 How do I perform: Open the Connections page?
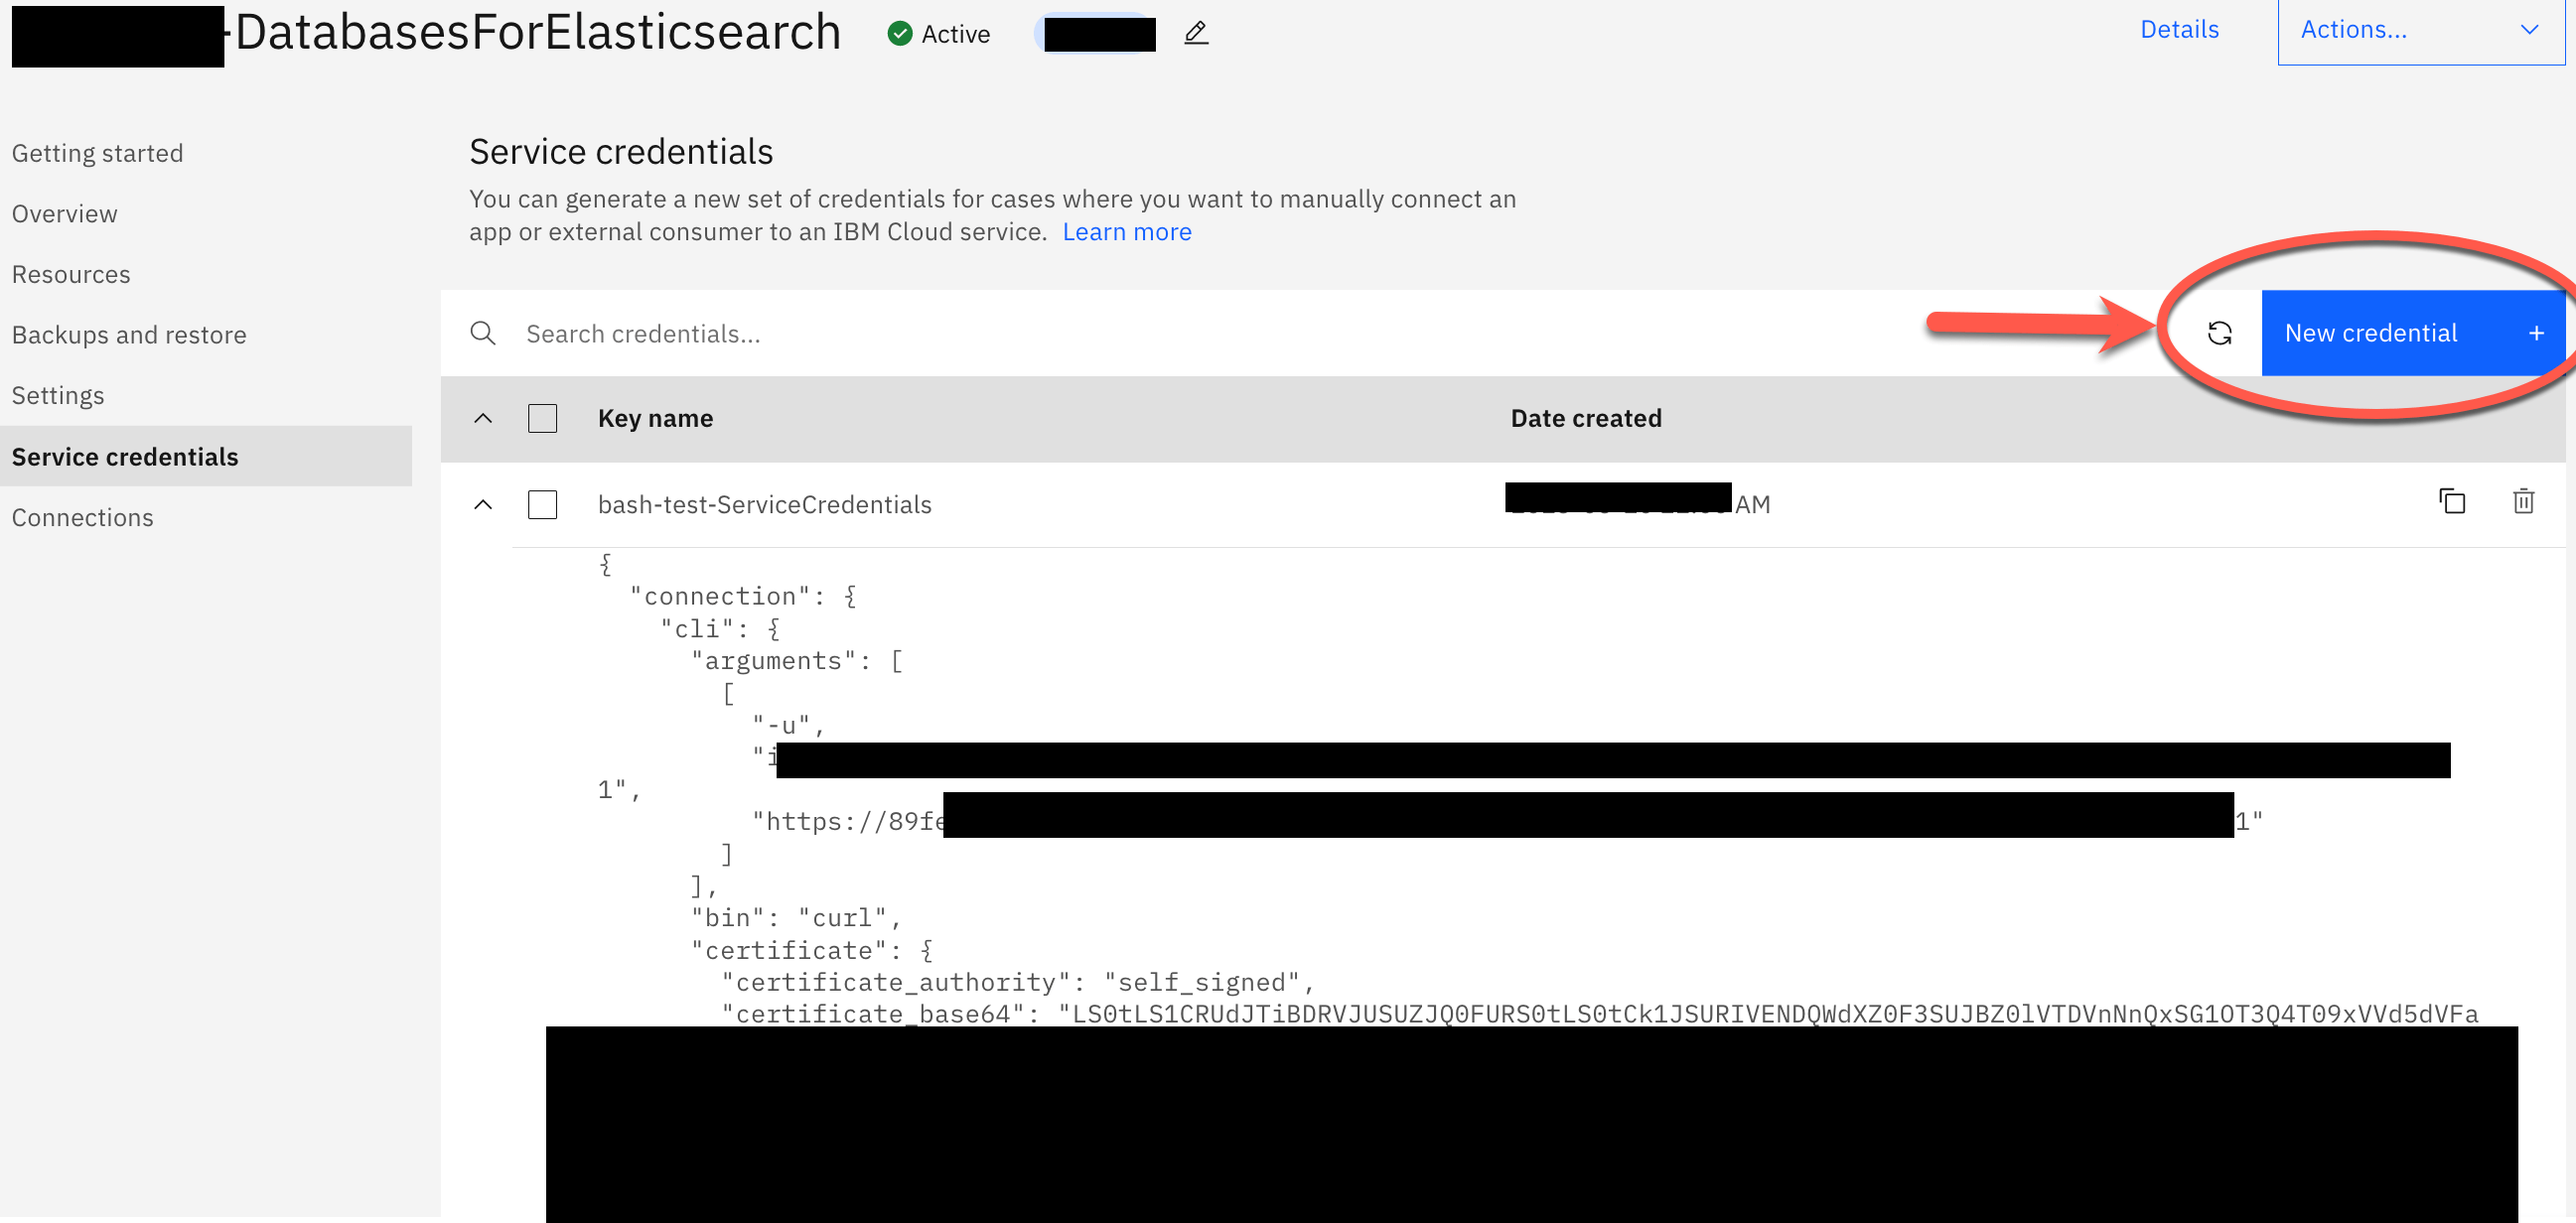click(x=82, y=517)
